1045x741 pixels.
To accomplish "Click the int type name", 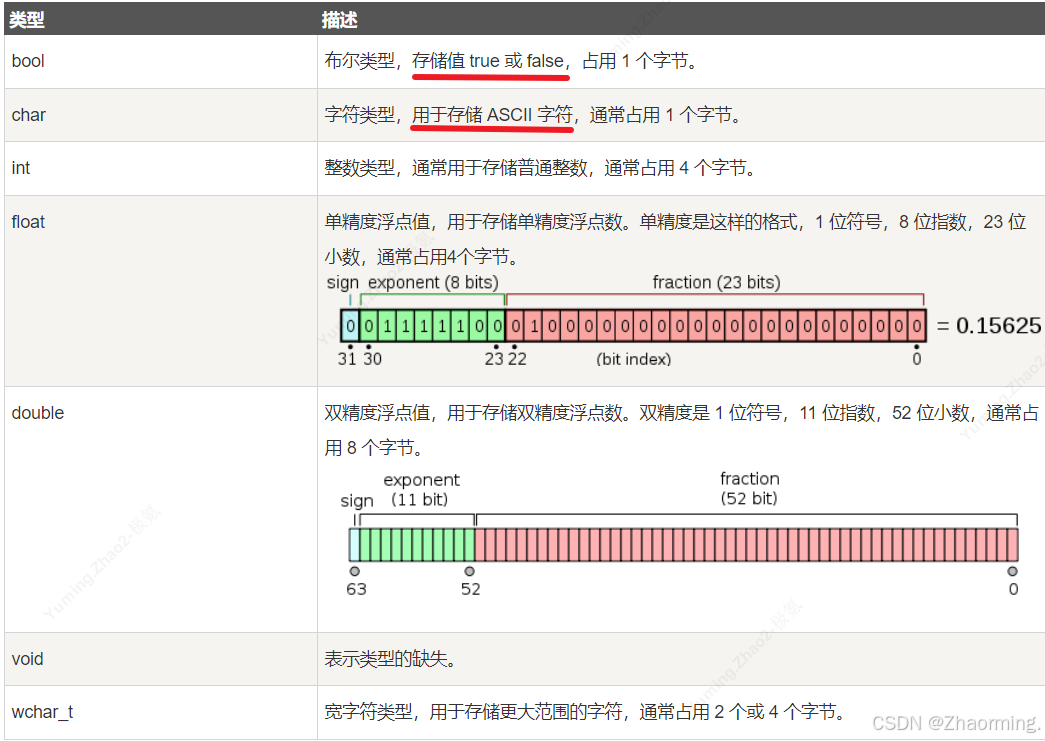I will coord(21,168).
